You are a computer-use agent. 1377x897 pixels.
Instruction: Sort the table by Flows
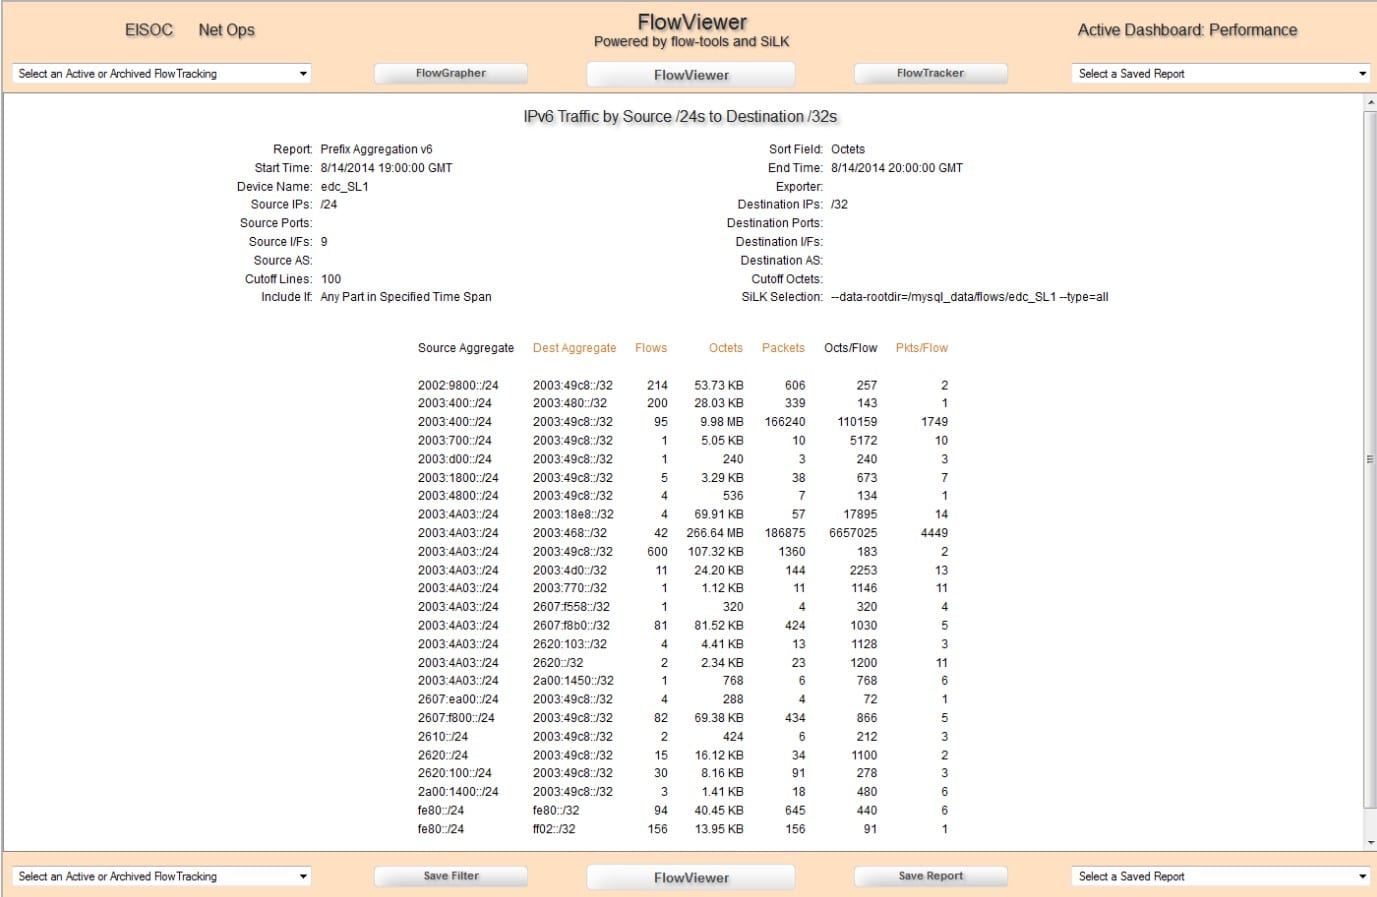[651, 347]
